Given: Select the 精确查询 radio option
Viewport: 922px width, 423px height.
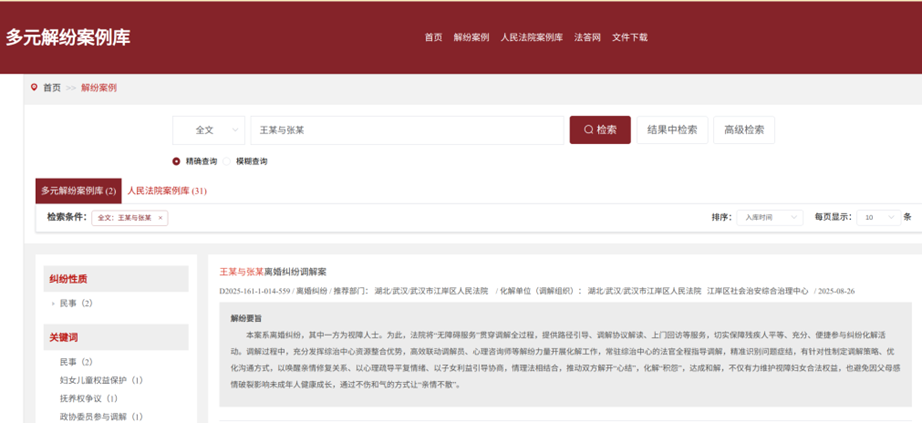Looking at the screenshot, I should point(177,161).
